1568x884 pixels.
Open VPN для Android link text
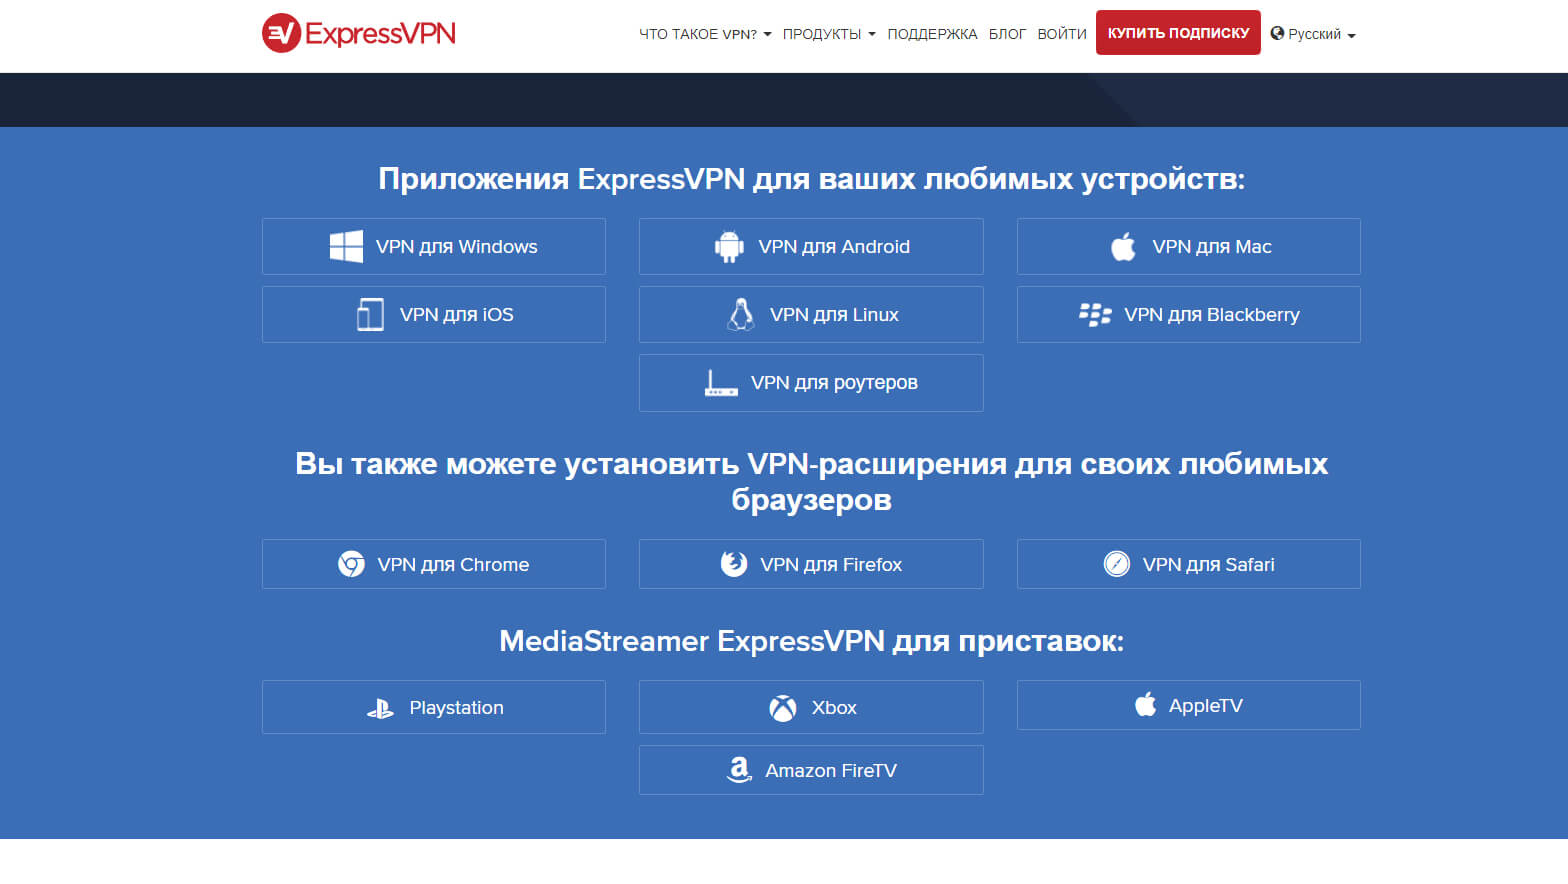pos(834,246)
